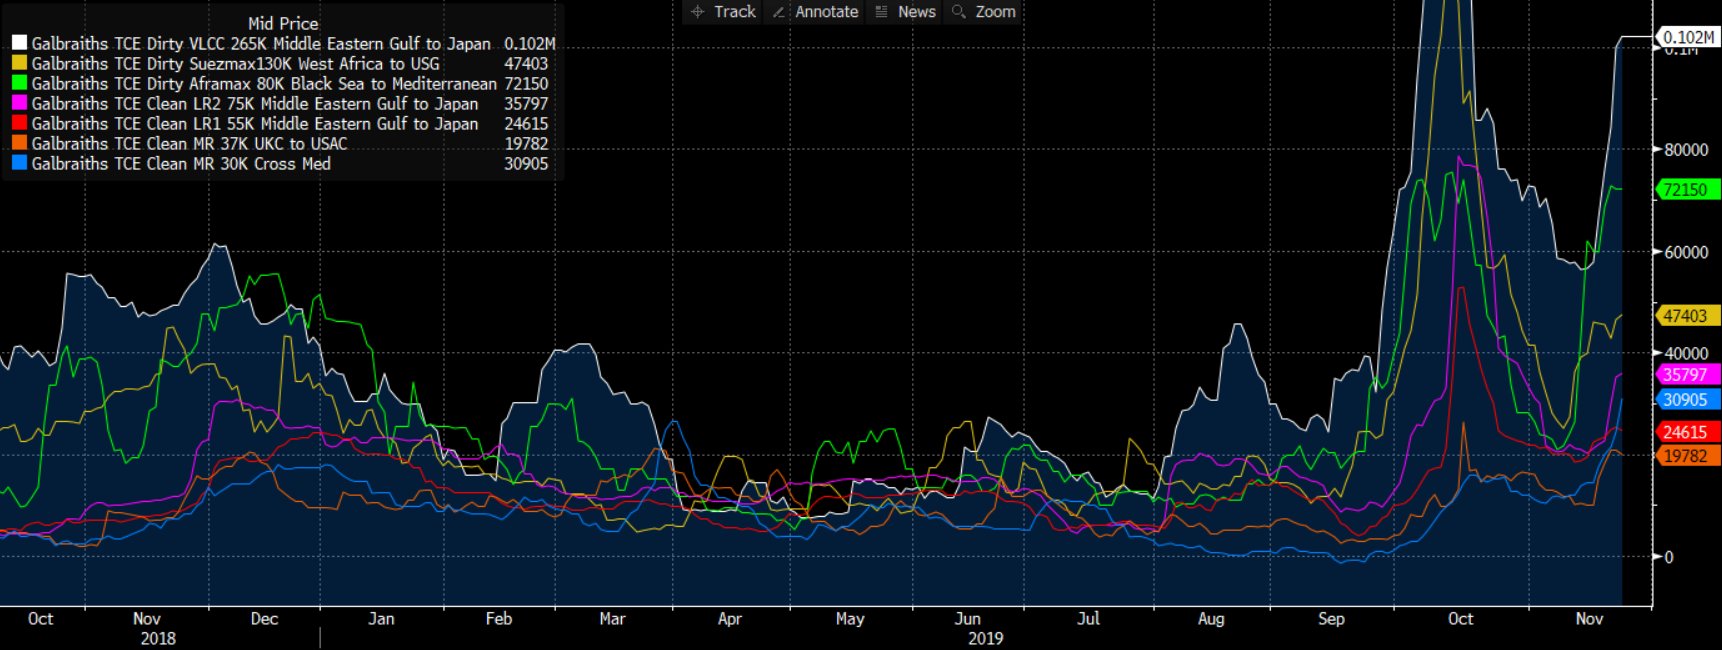This screenshot has width=1722, height=650.
Task: Click the Feb month label on time axis
Action: click(x=499, y=619)
